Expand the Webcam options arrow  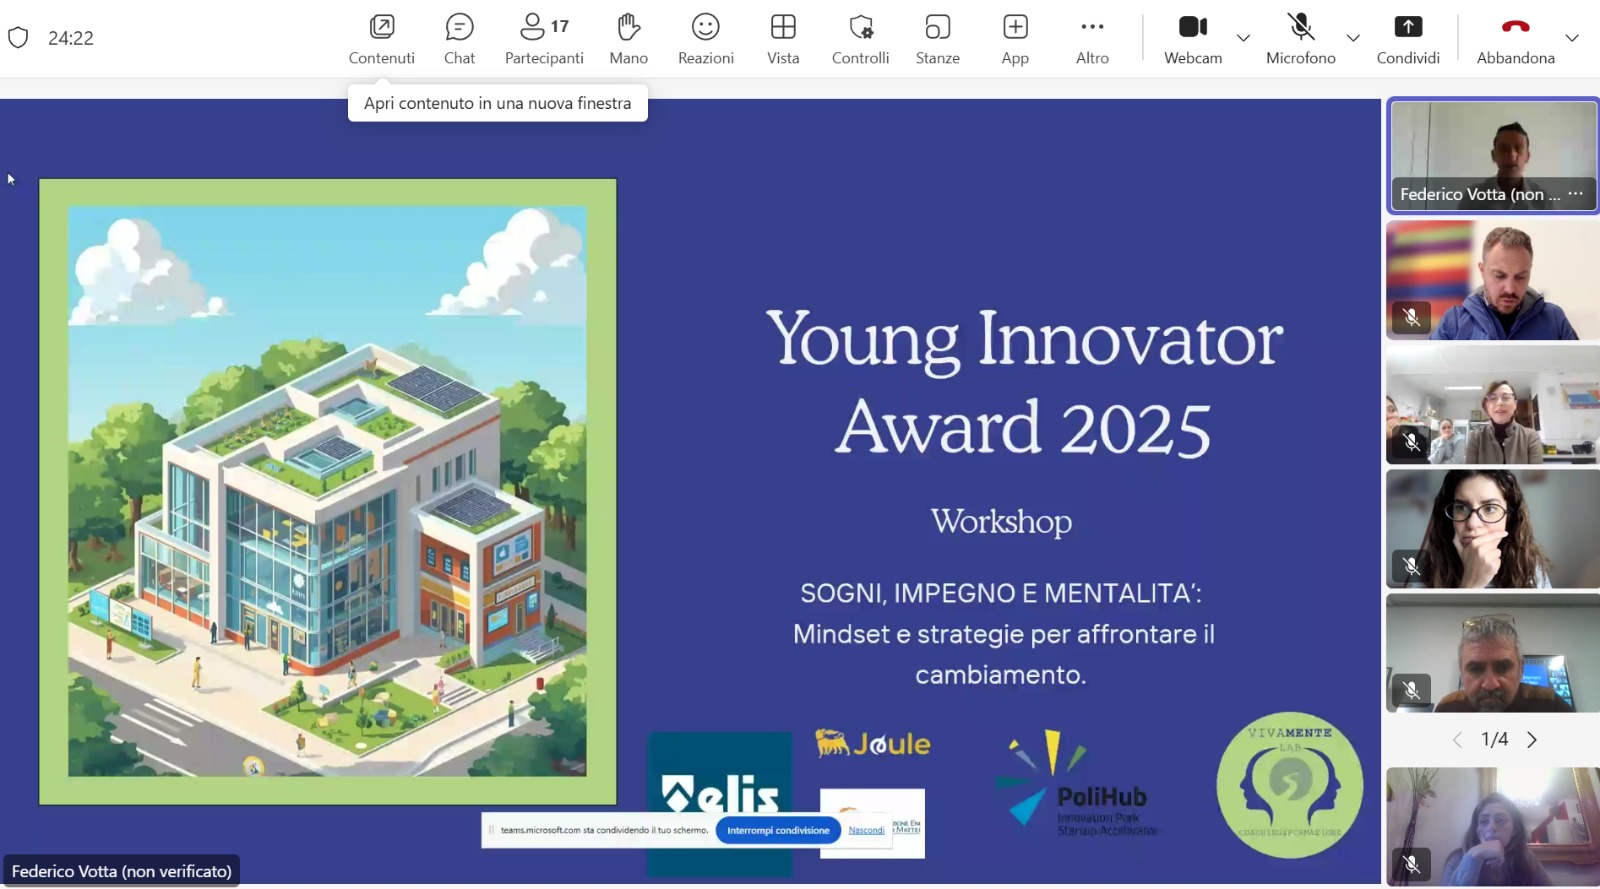click(x=1243, y=38)
